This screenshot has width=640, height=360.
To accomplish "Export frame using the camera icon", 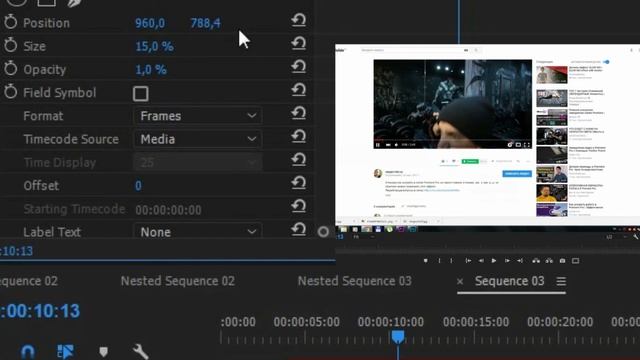I will pyautogui.click(x=562, y=260).
